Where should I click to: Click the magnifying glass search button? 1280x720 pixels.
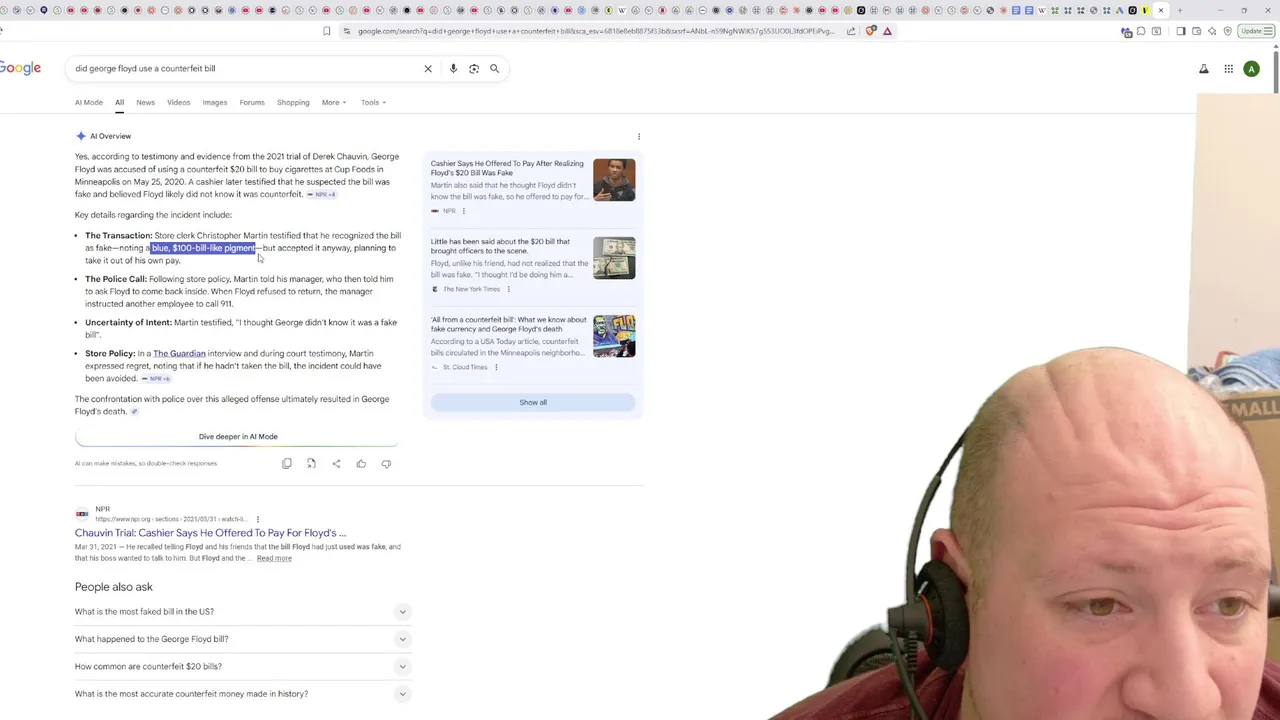coord(494,69)
